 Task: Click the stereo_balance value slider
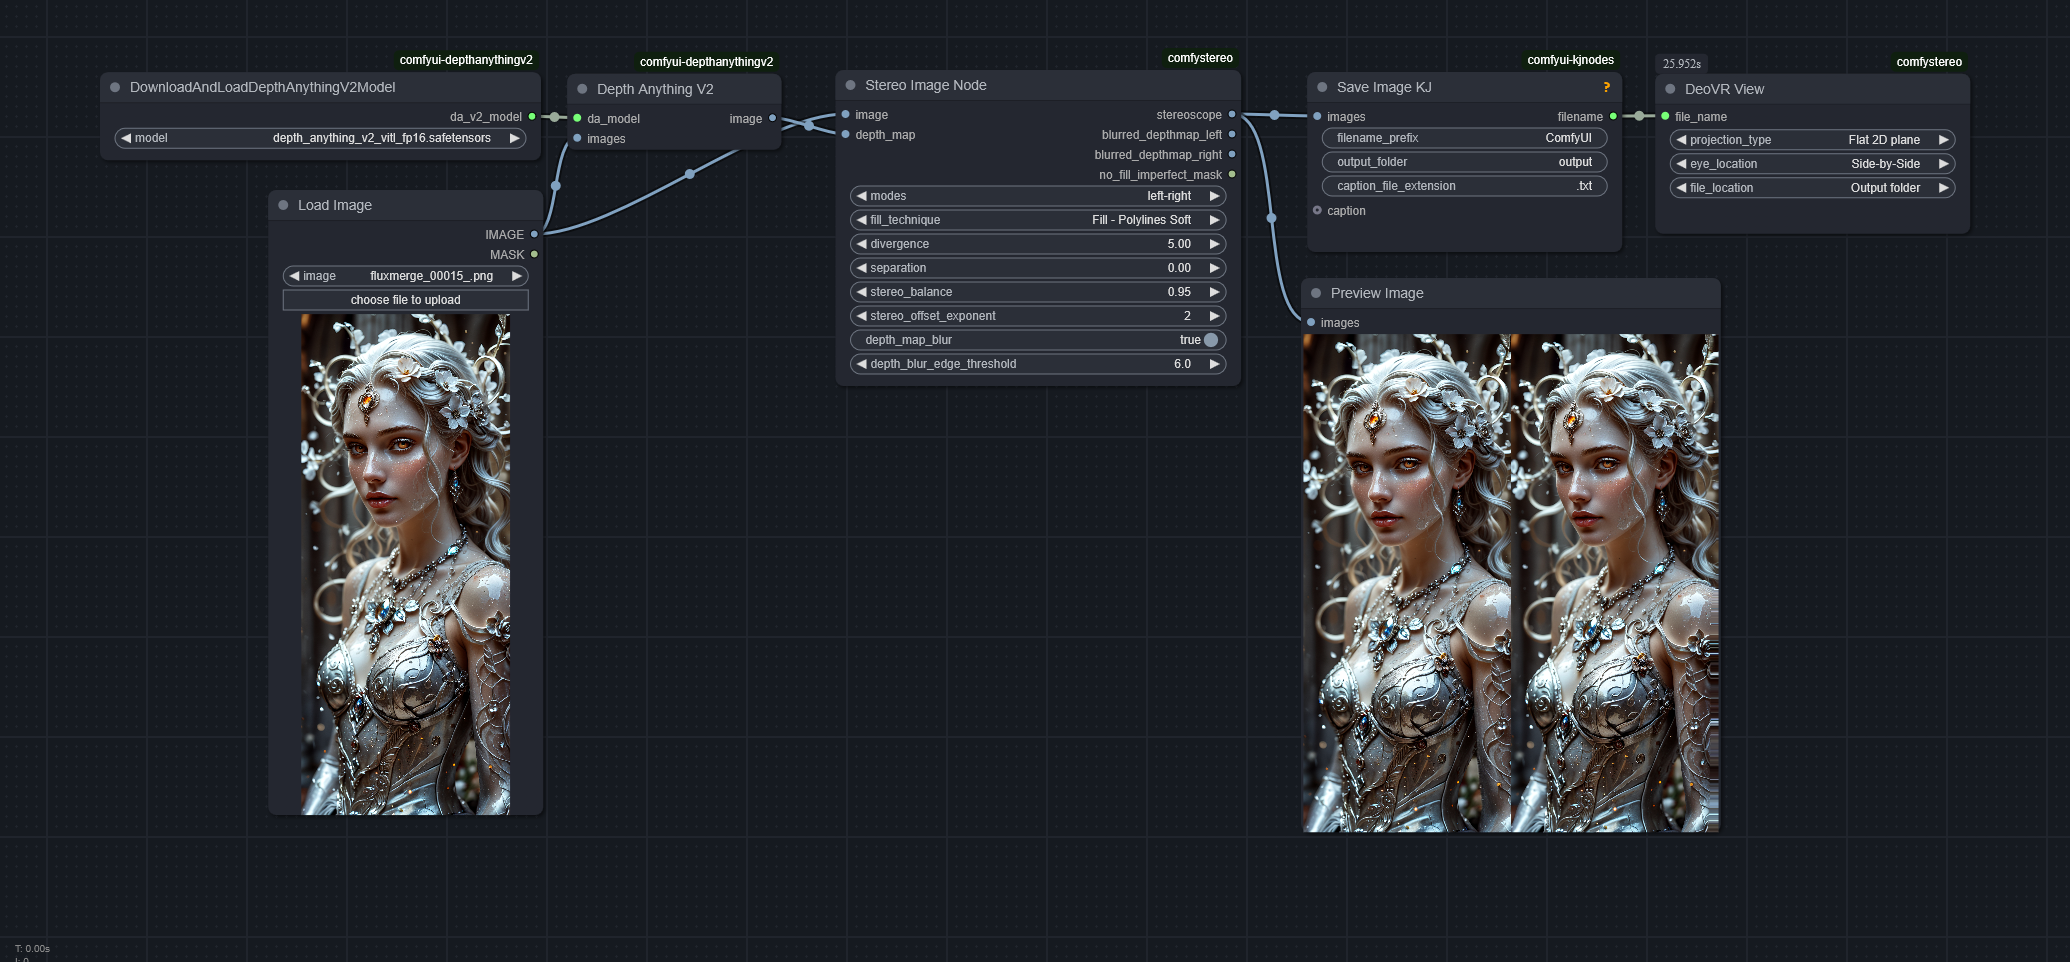(1038, 292)
